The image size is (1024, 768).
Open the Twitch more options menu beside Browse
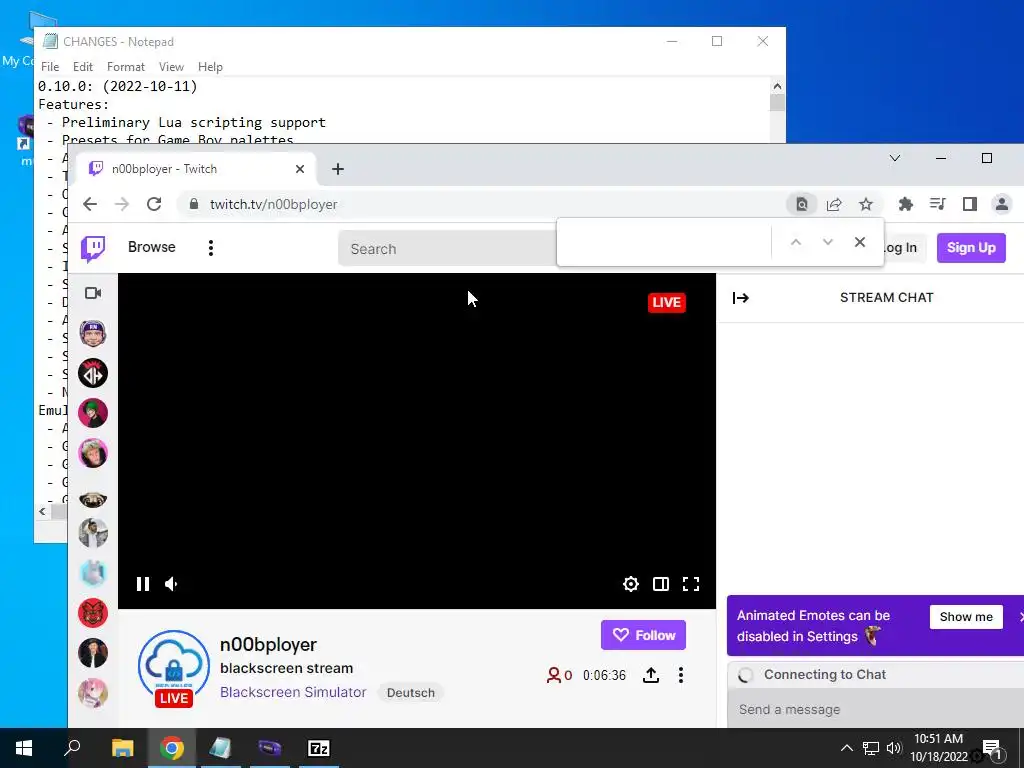click(210, 248)
